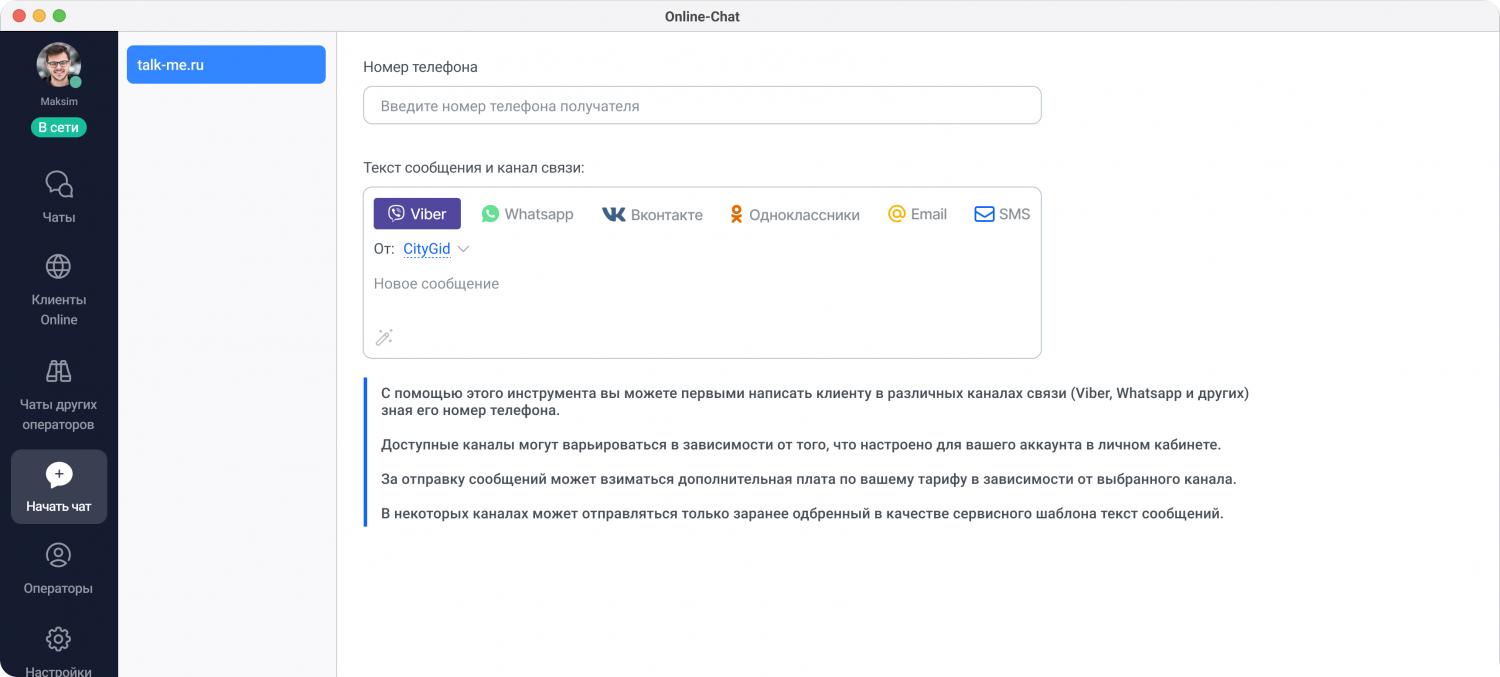The width and height of the screenshot is (1500, 677).
Task: Expand the CityGid sender dropdown arrow
Action: (x=463, y=249)
